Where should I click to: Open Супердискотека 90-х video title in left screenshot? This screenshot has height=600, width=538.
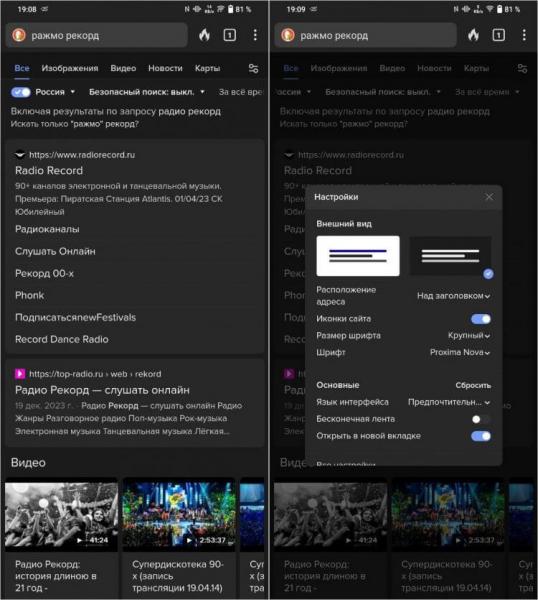[x=178, y=576]
